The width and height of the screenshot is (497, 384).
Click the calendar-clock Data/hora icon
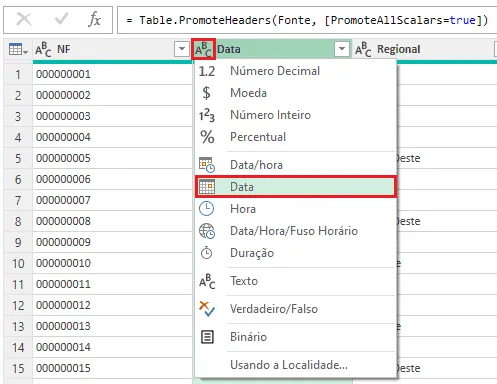coord(207,165)
